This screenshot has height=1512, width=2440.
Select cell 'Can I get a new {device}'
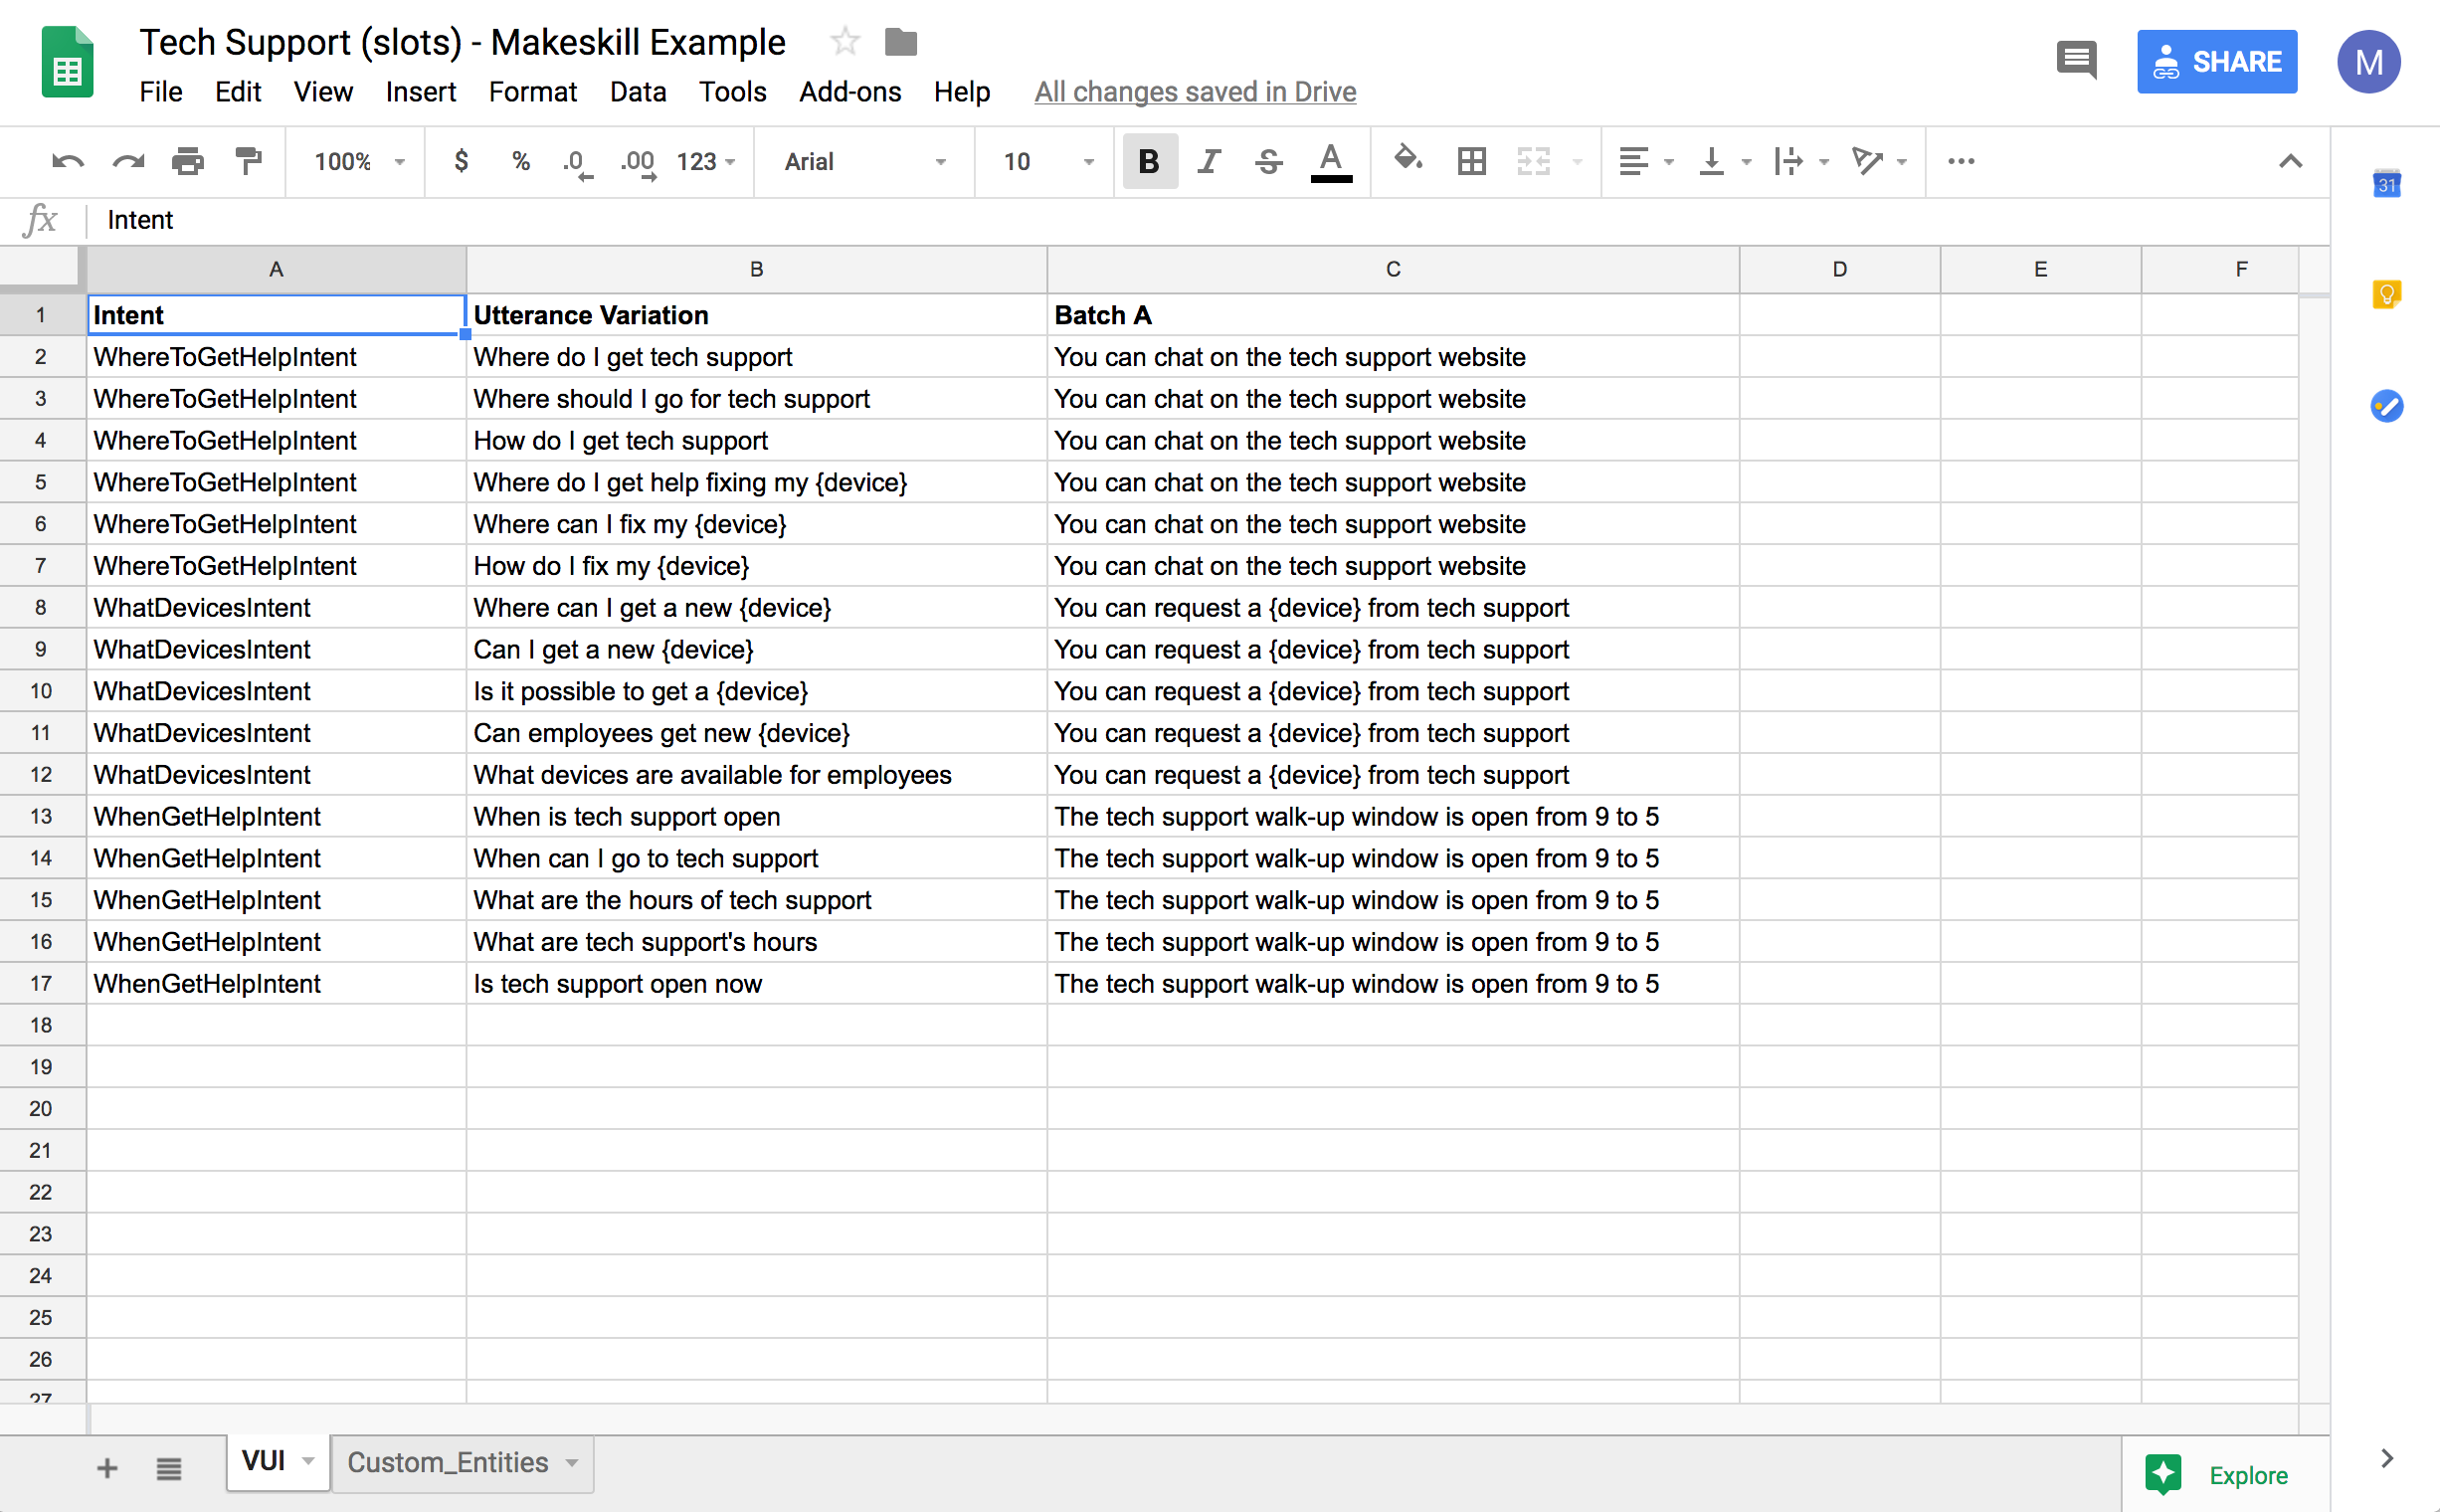coord(757,650)
